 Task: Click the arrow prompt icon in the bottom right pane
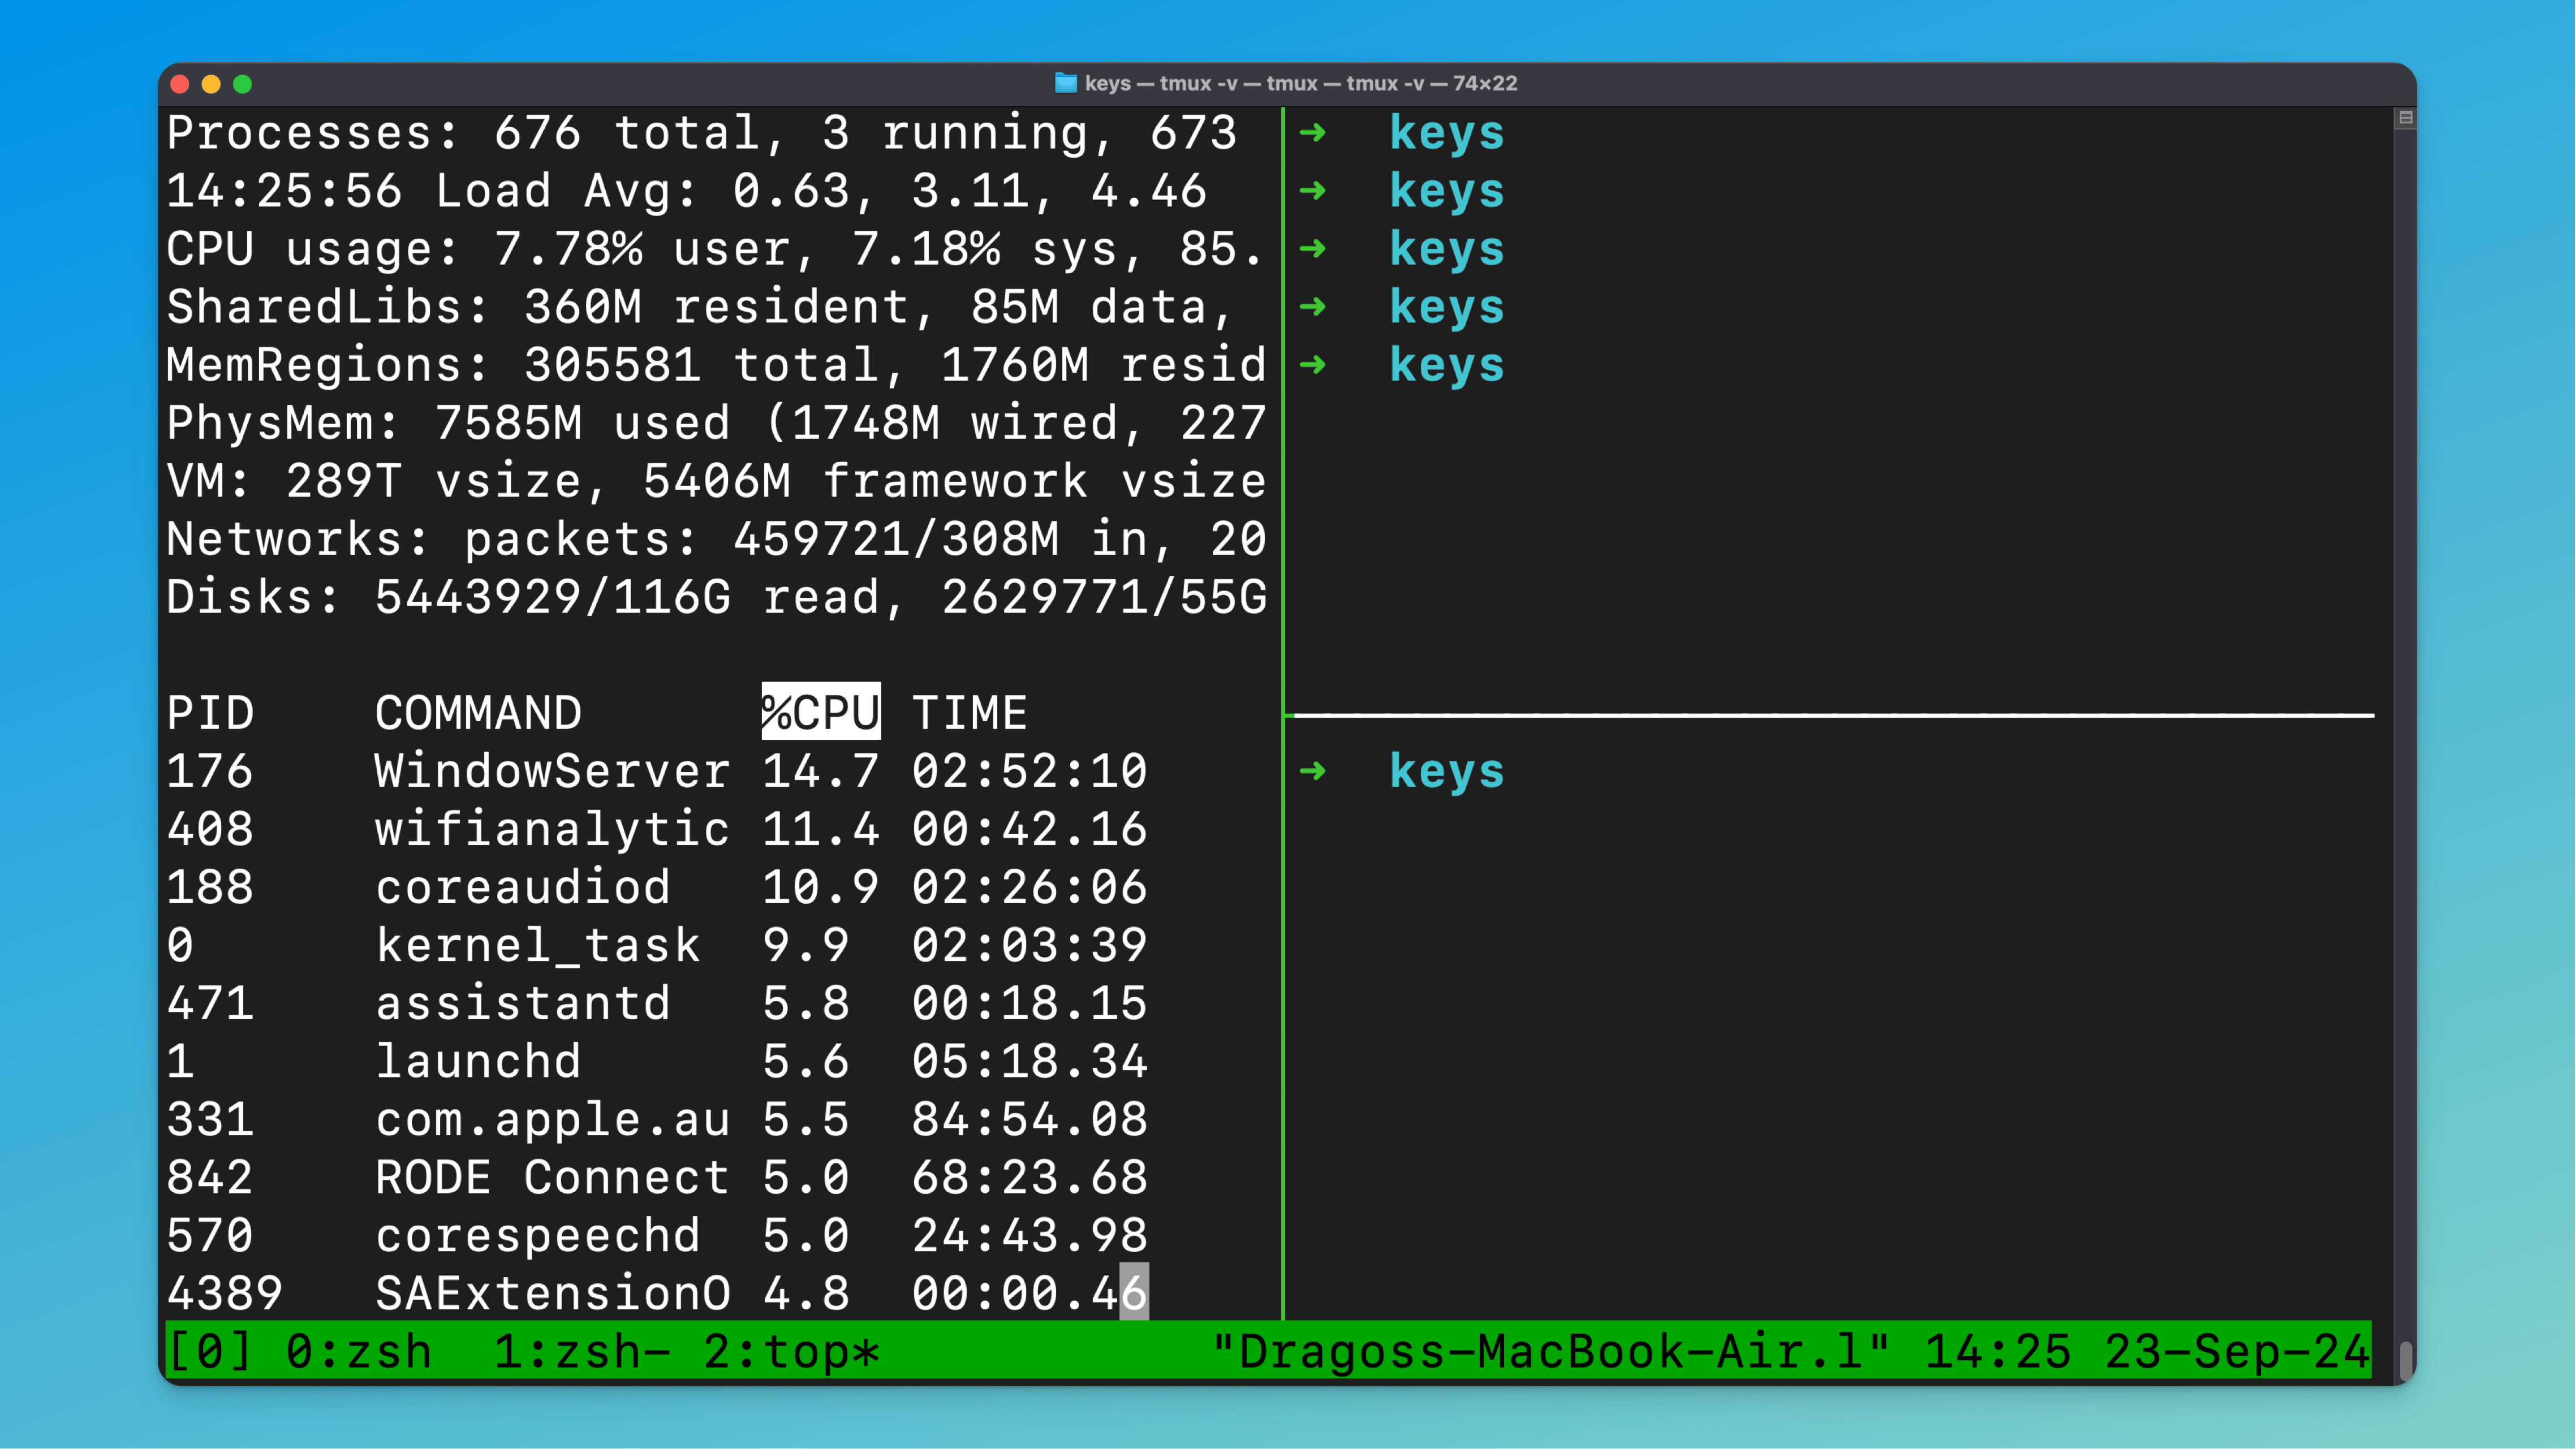click(x=1313, y=771)
